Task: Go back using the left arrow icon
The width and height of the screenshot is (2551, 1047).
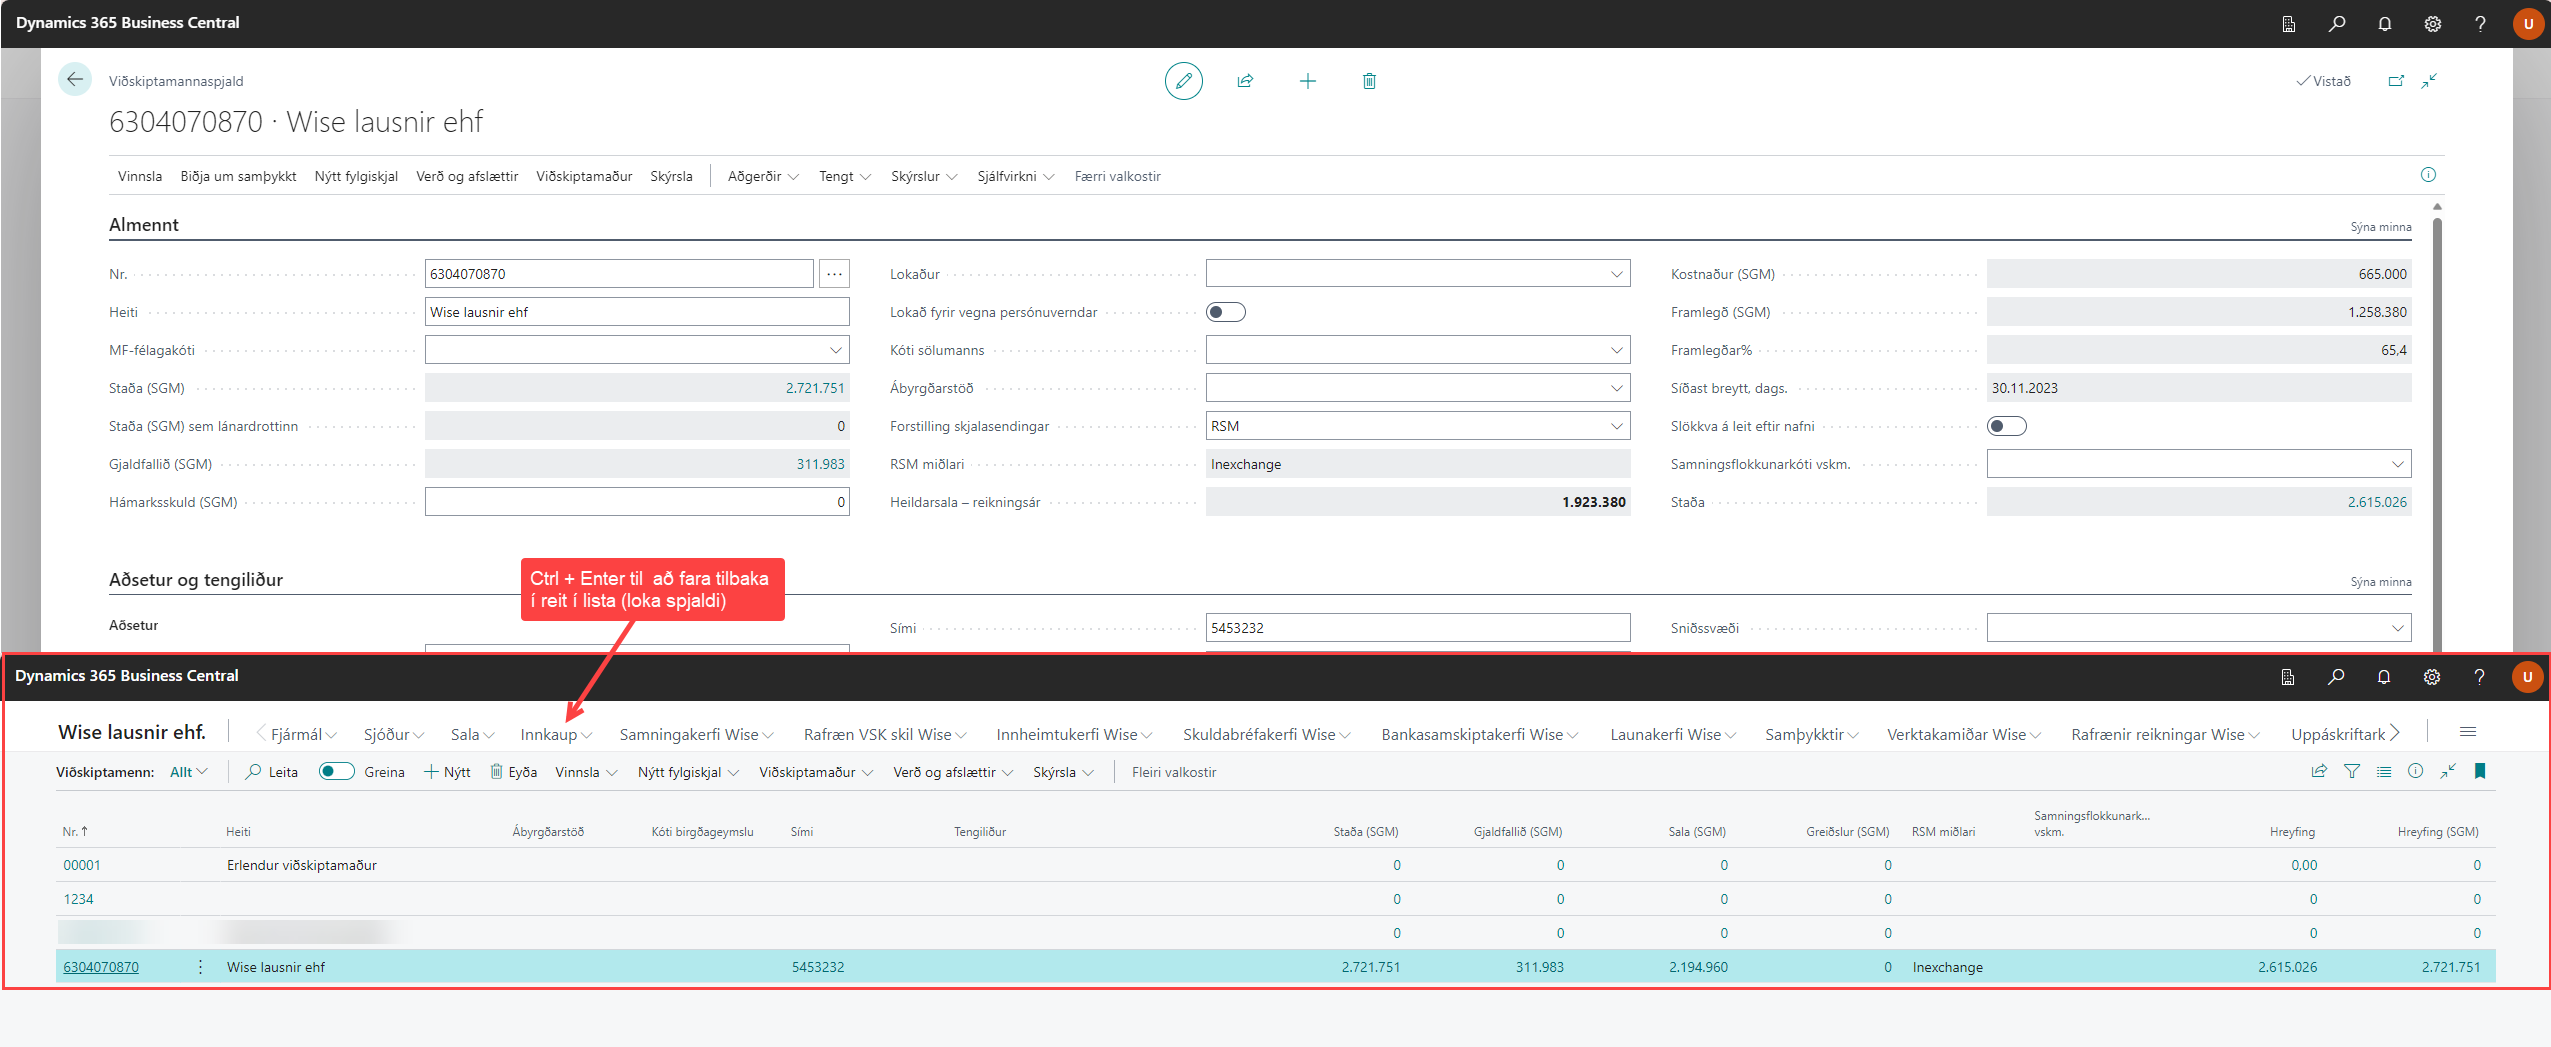Action: (75, 80)
